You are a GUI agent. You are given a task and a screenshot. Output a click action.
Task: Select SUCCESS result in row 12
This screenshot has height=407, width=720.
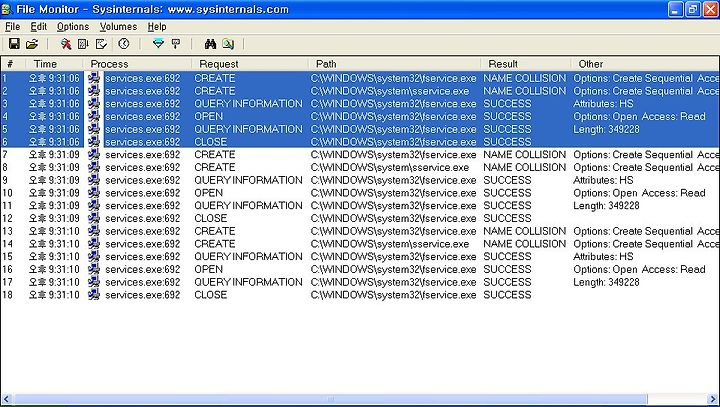pos(507,218)
